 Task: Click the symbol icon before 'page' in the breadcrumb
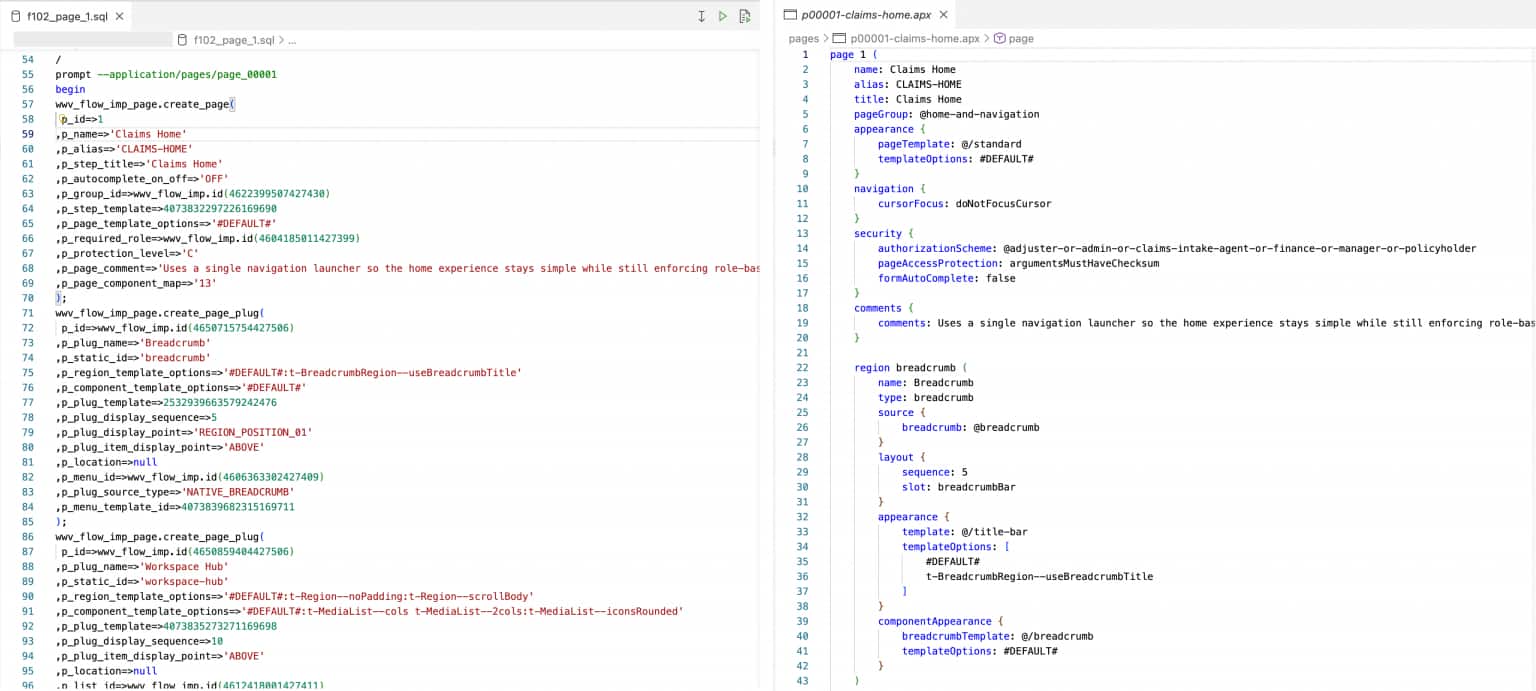click(999, 38)
